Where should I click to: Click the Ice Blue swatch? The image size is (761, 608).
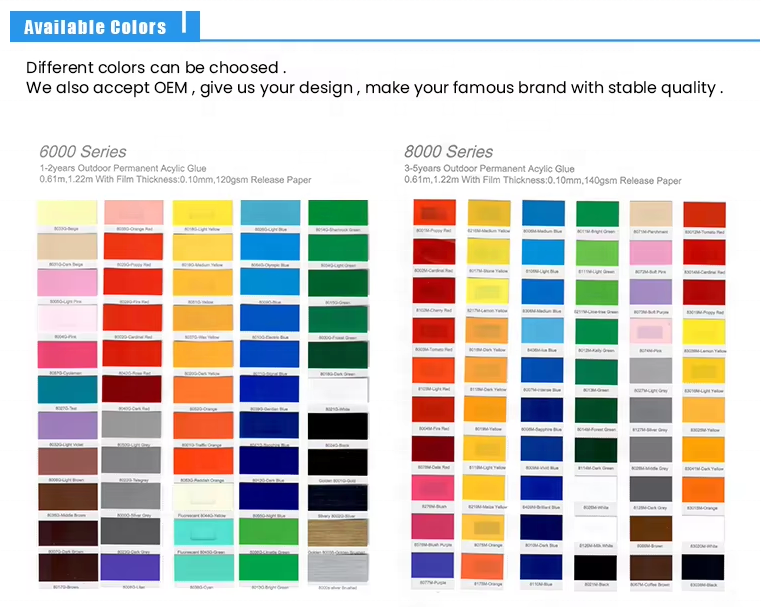point(542,330)
